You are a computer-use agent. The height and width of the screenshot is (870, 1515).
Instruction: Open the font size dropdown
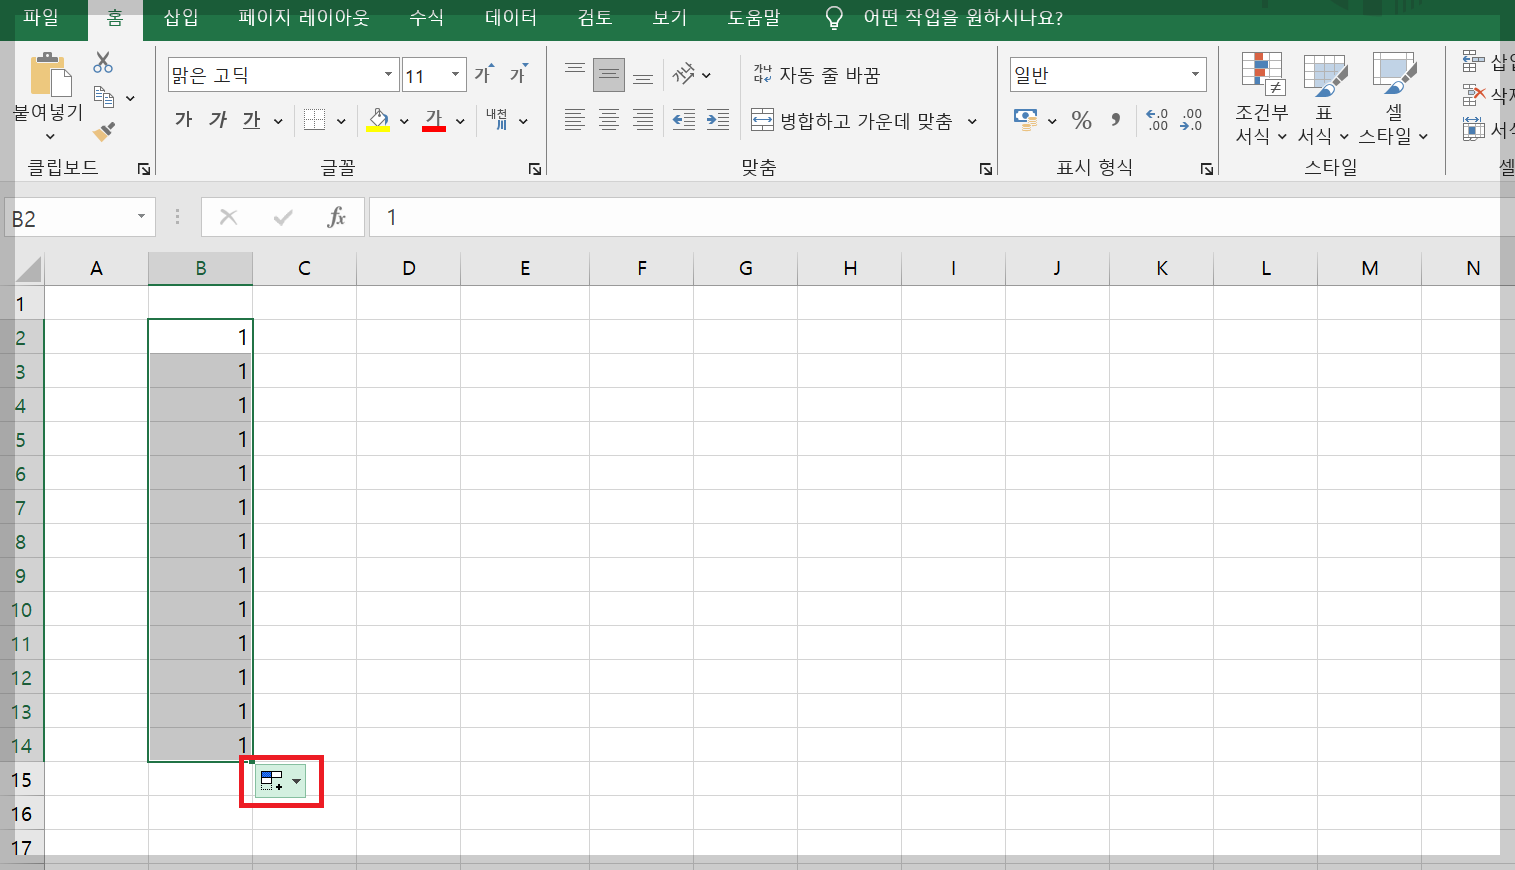pyautogui.click(x=456, y=74)
